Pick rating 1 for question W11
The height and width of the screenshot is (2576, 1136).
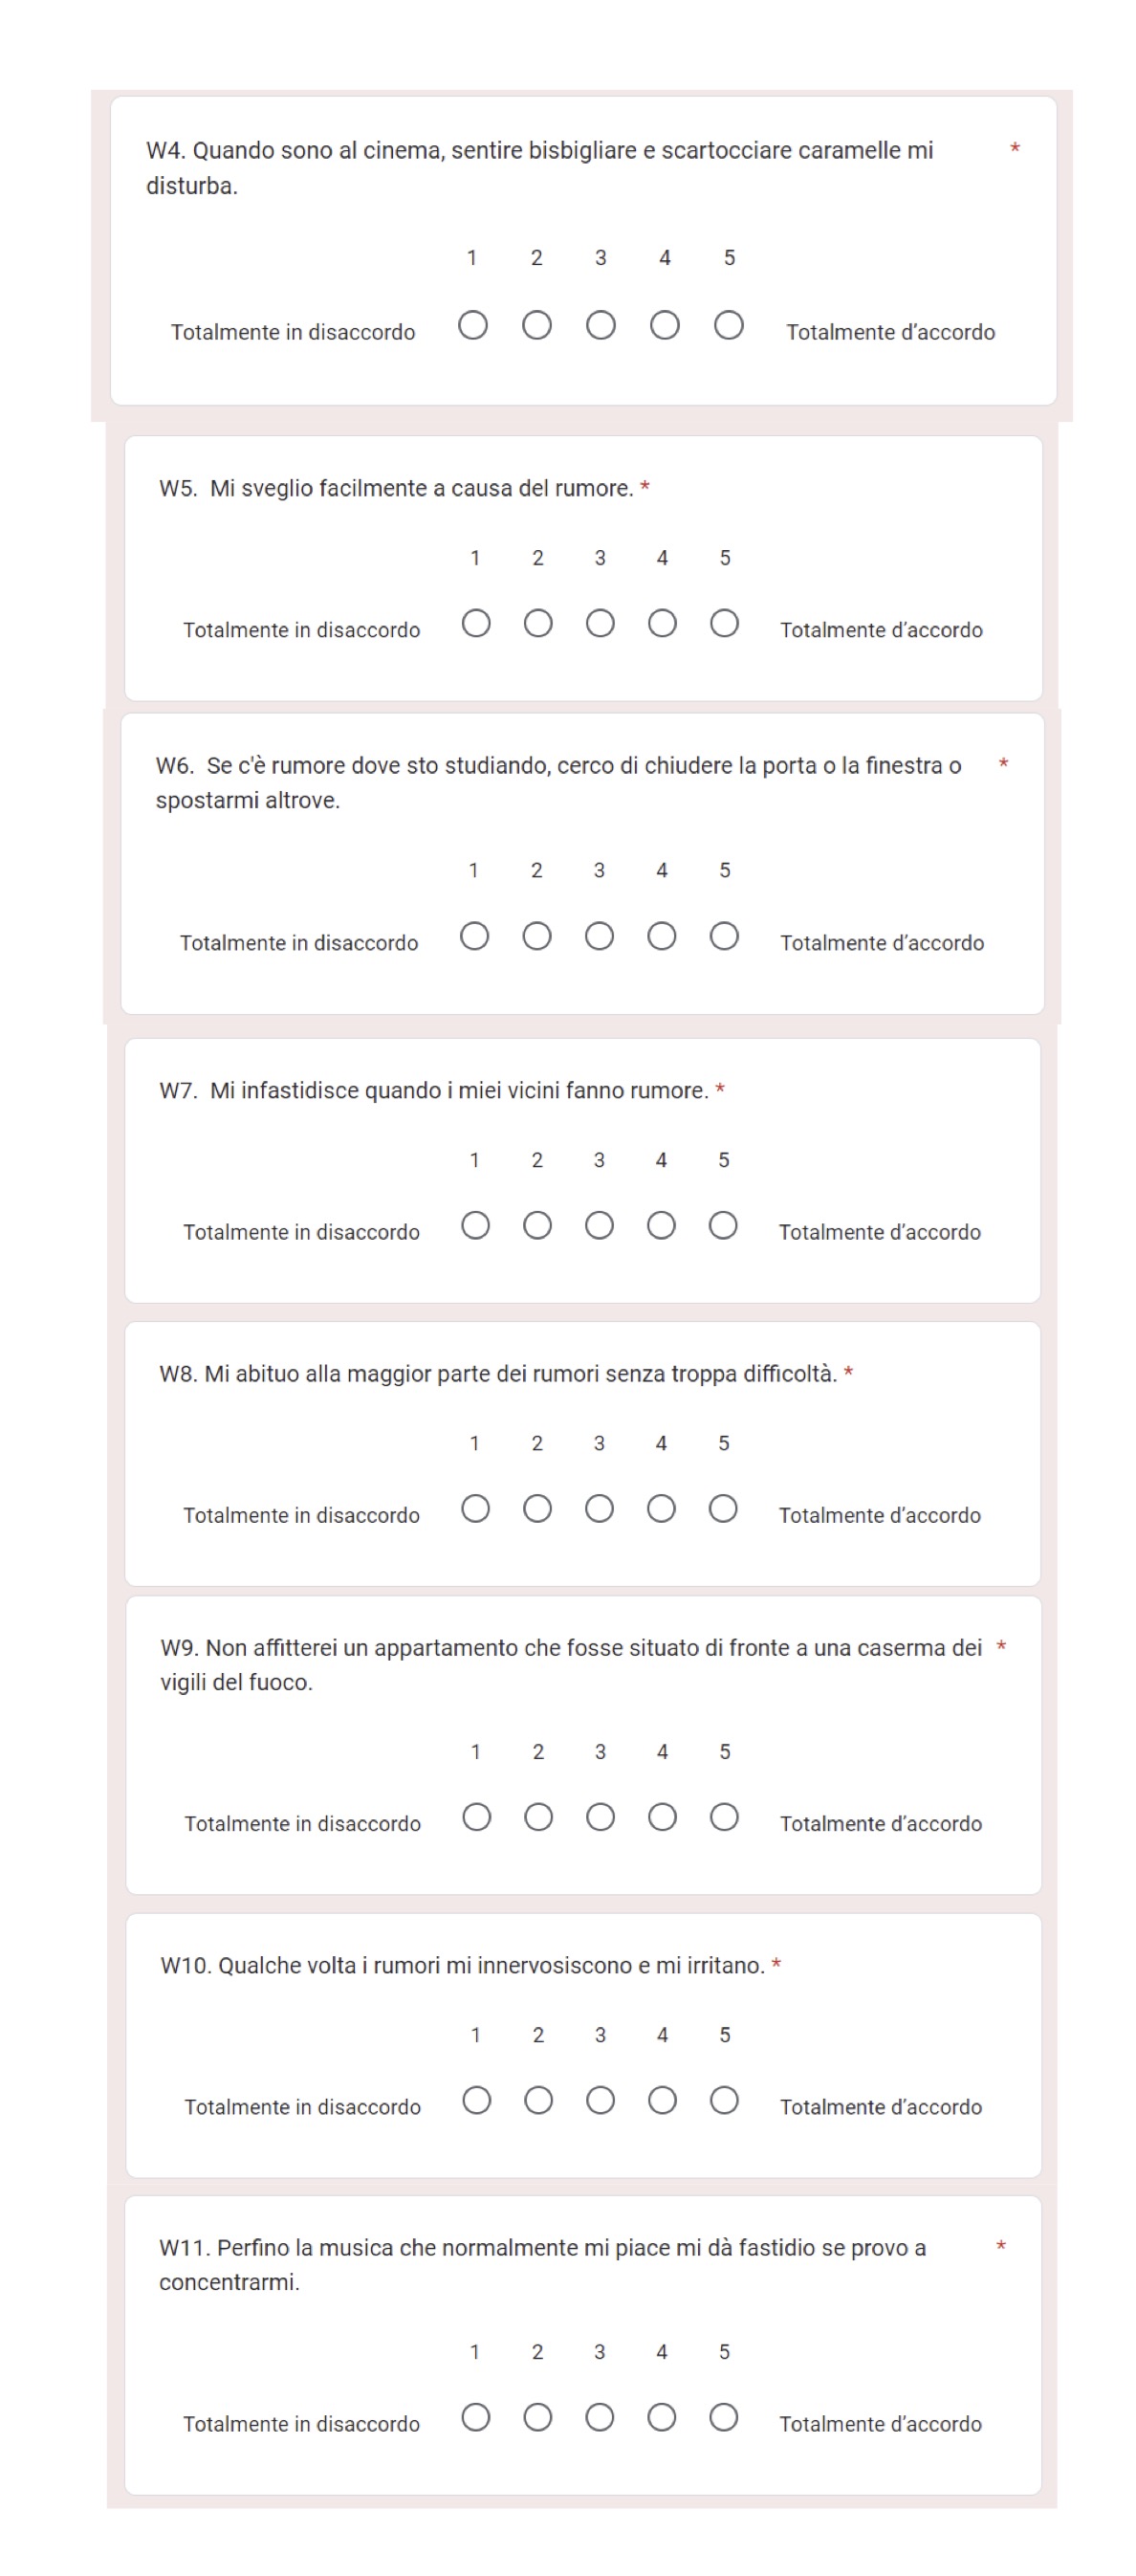[x=476, y=2417]
